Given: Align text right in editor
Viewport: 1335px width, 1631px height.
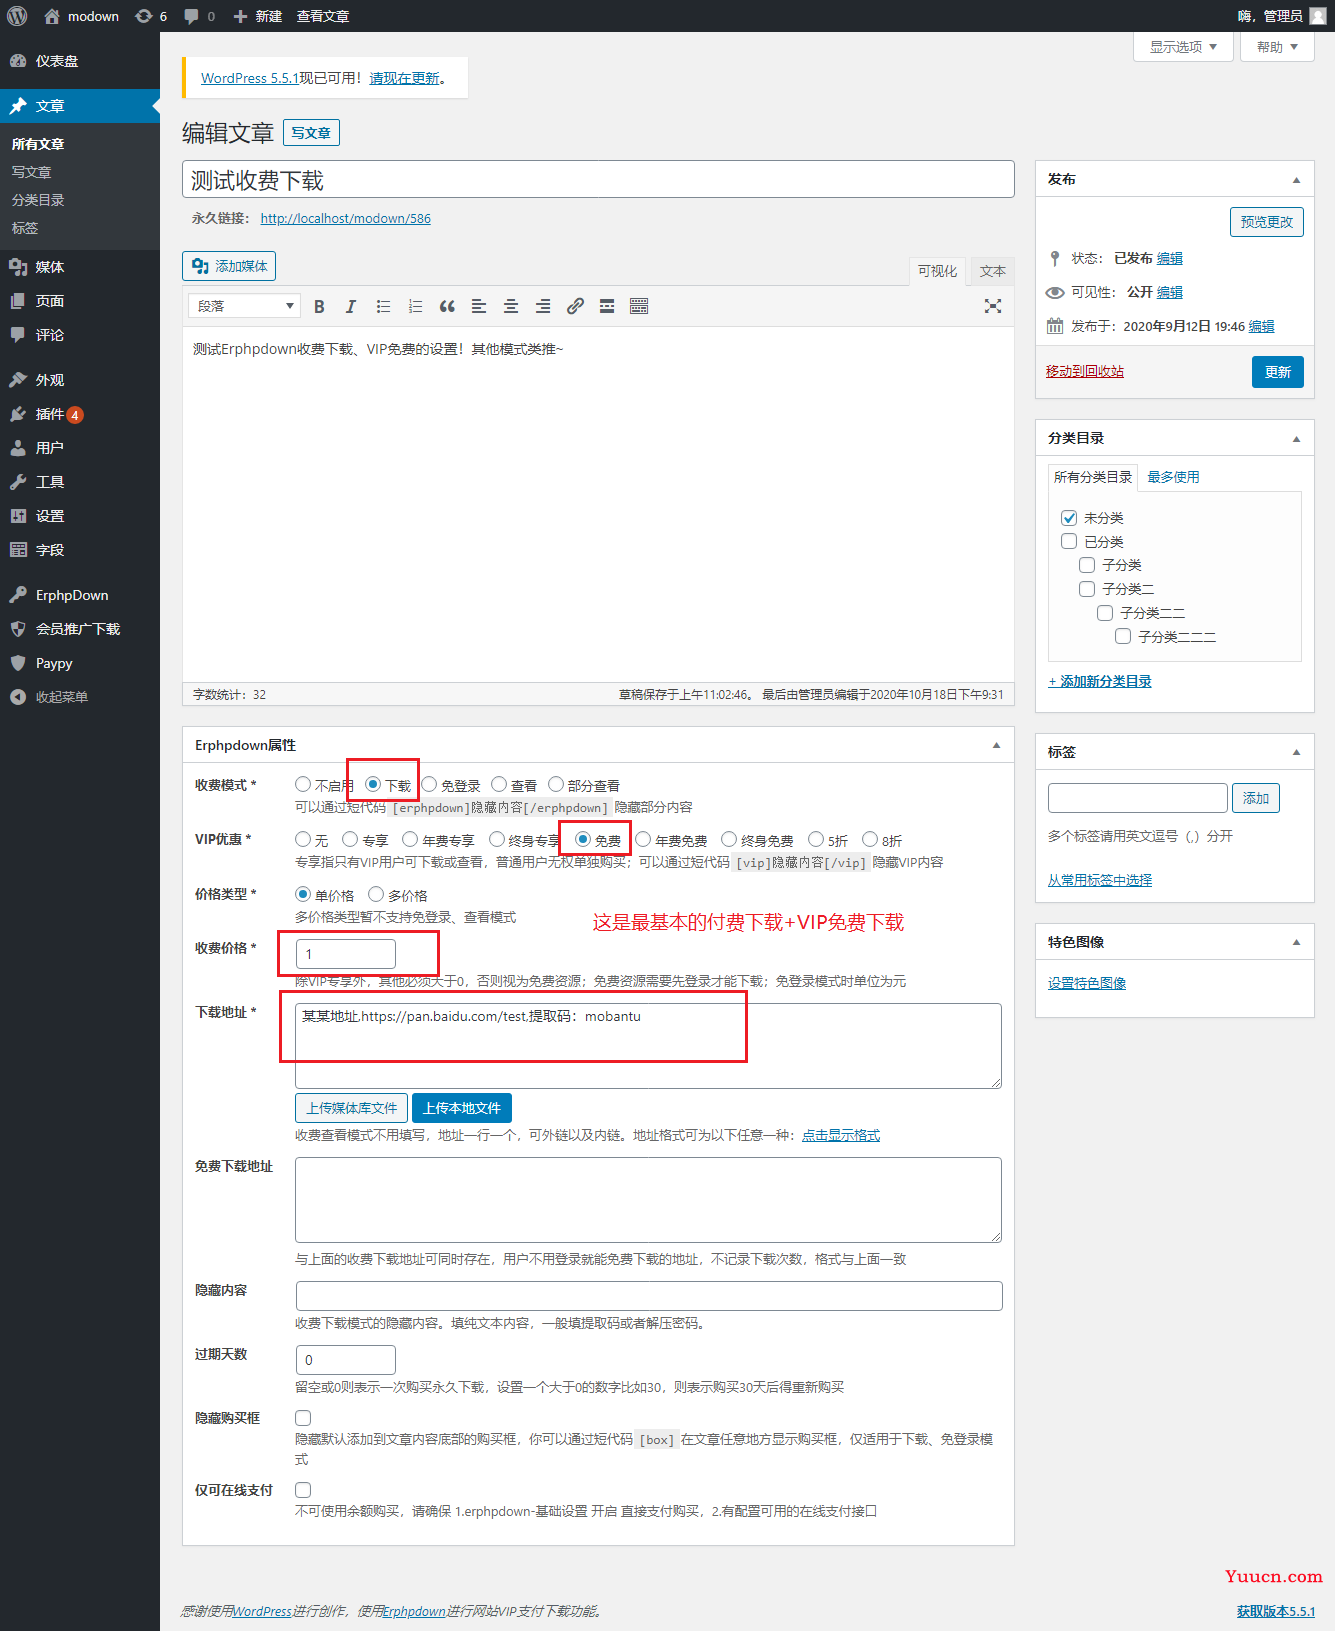Looking at the screenshot, I should point(543,306).
